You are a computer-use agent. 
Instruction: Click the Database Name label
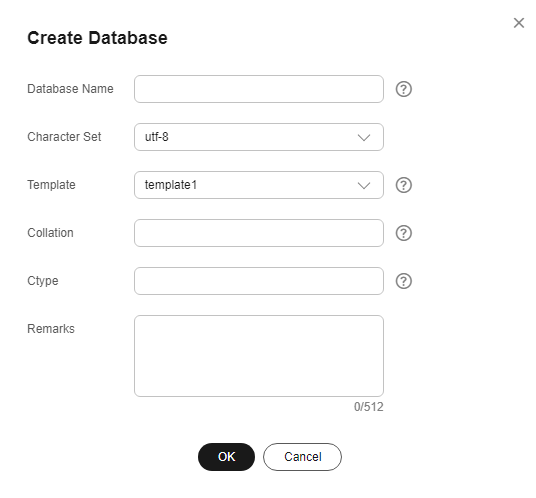coord(70,89)
